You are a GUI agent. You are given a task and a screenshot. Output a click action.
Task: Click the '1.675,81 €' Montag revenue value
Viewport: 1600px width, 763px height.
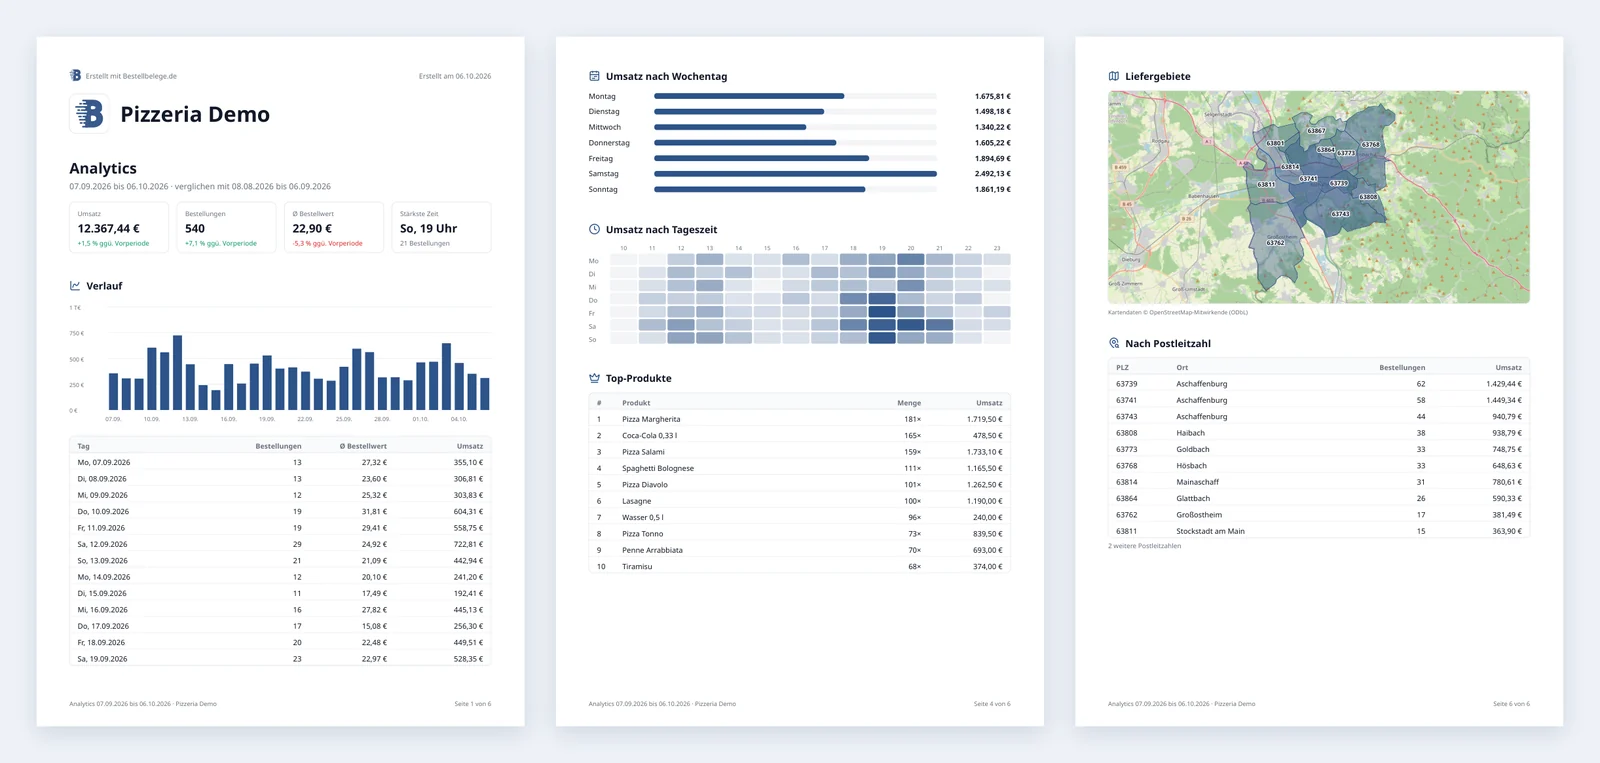[993, 96]
